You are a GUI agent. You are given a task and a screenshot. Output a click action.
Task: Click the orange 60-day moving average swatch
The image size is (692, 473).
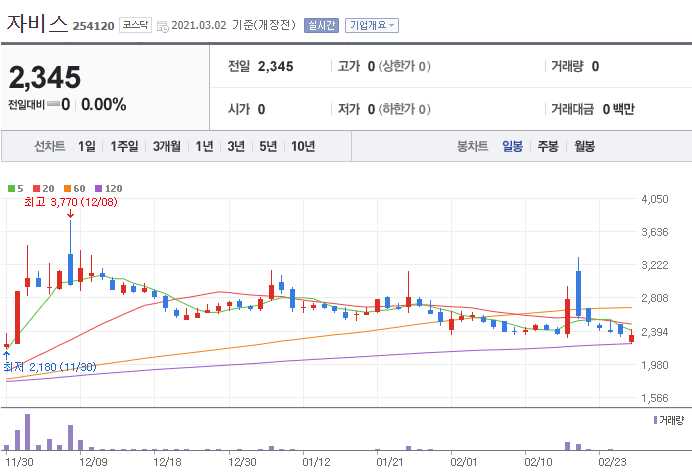coord(68,188)
